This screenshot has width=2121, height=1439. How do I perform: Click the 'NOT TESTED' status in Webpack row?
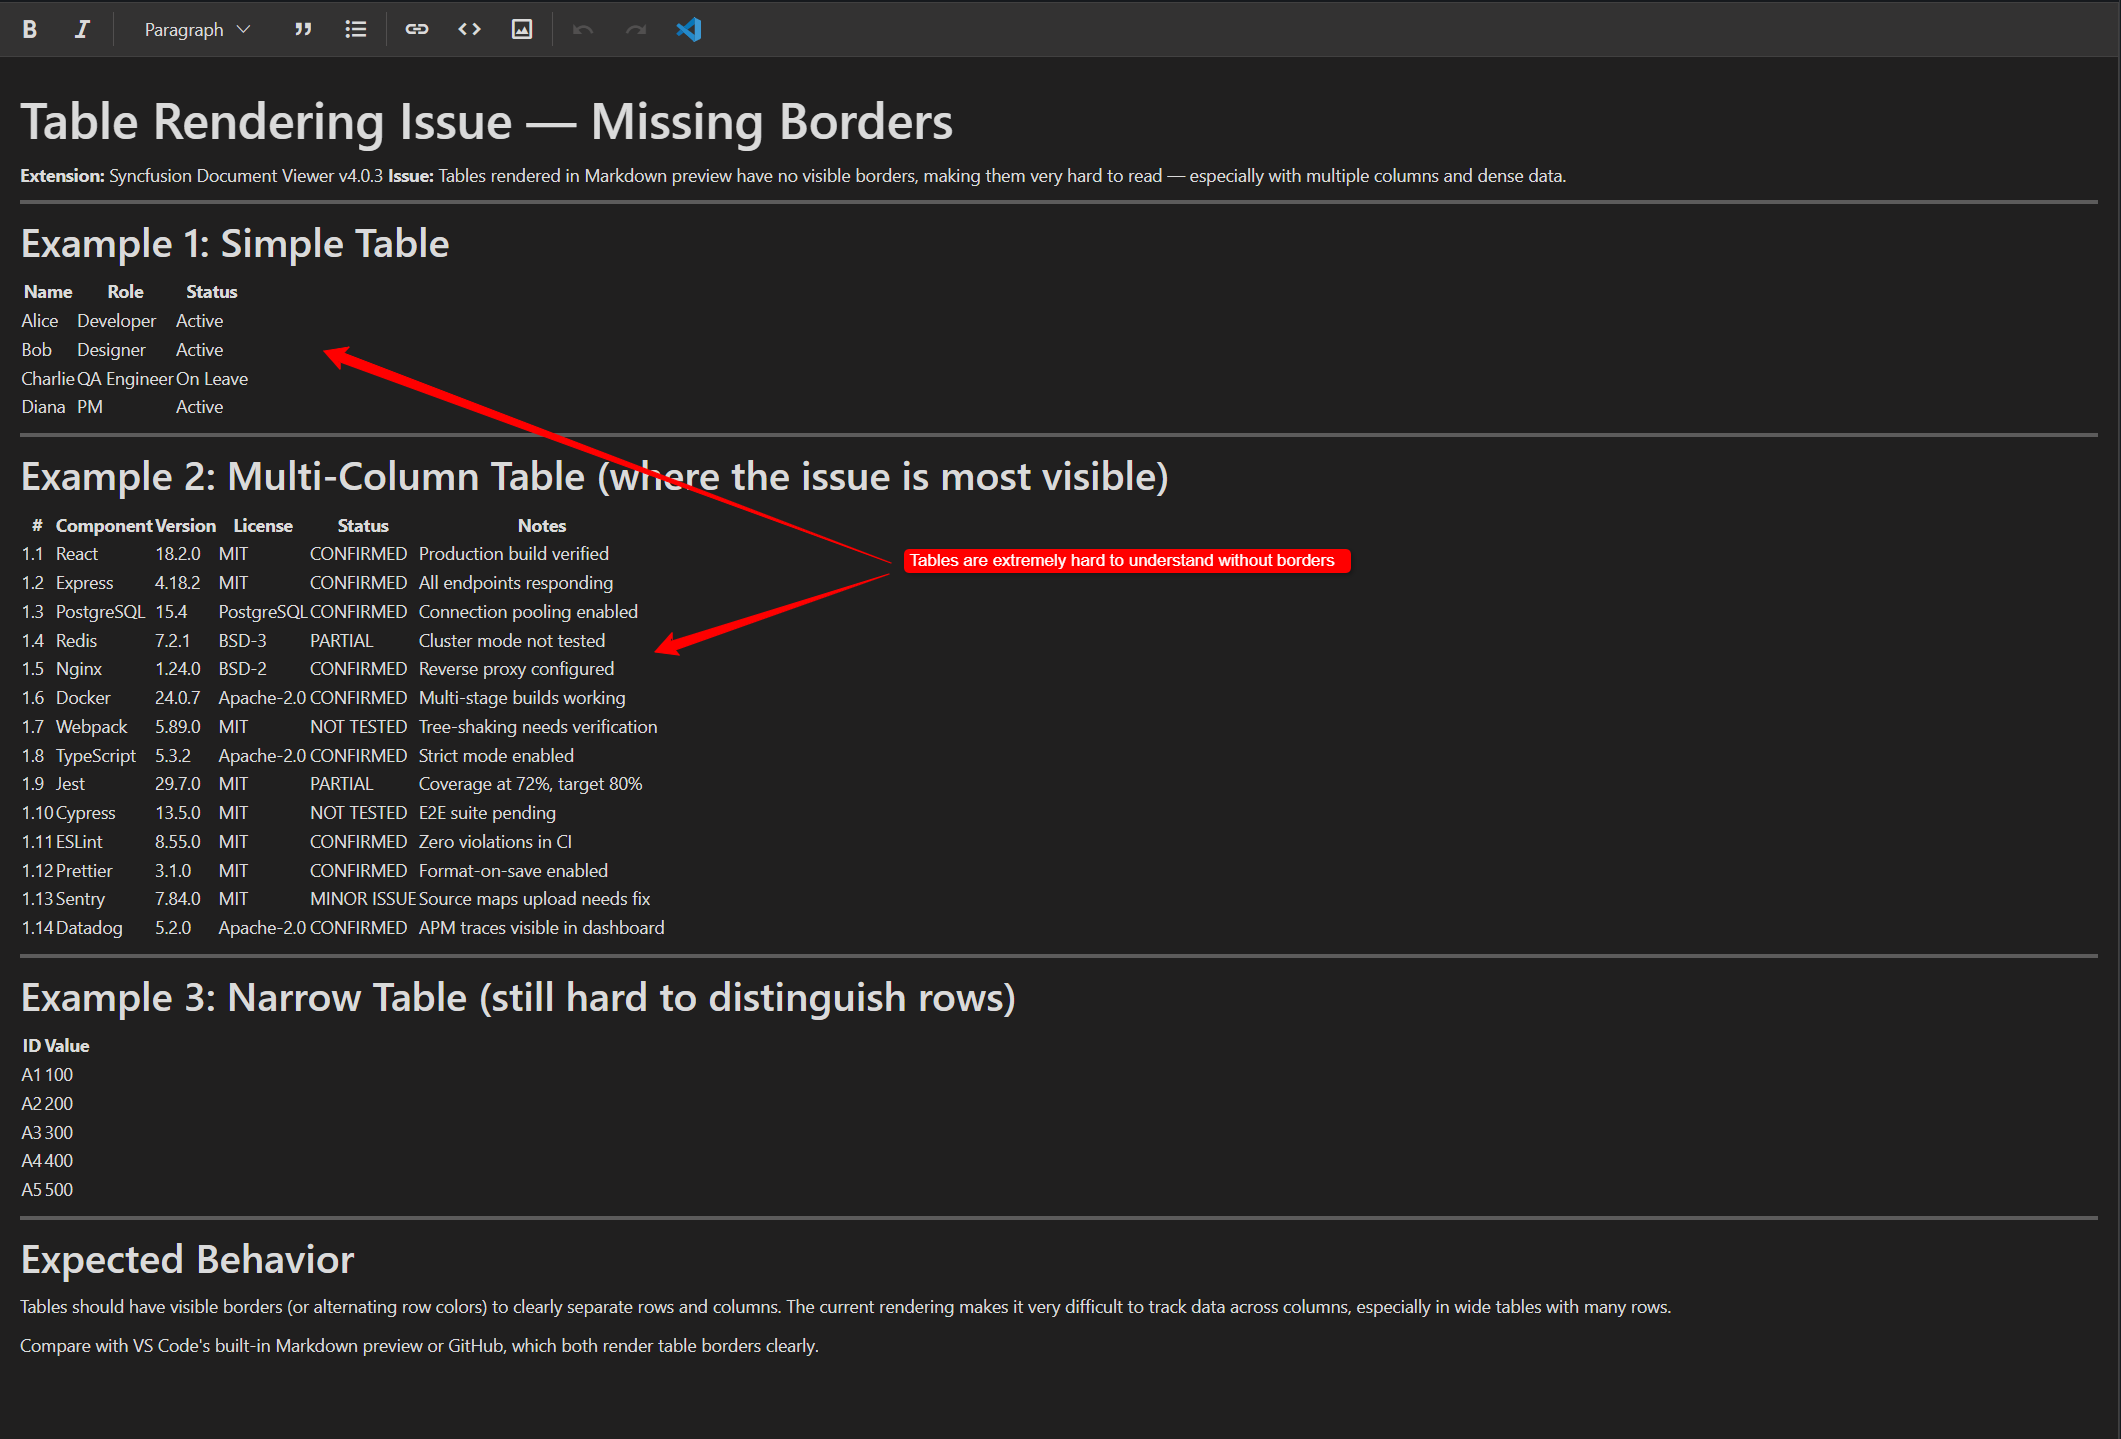pos(358,727)
